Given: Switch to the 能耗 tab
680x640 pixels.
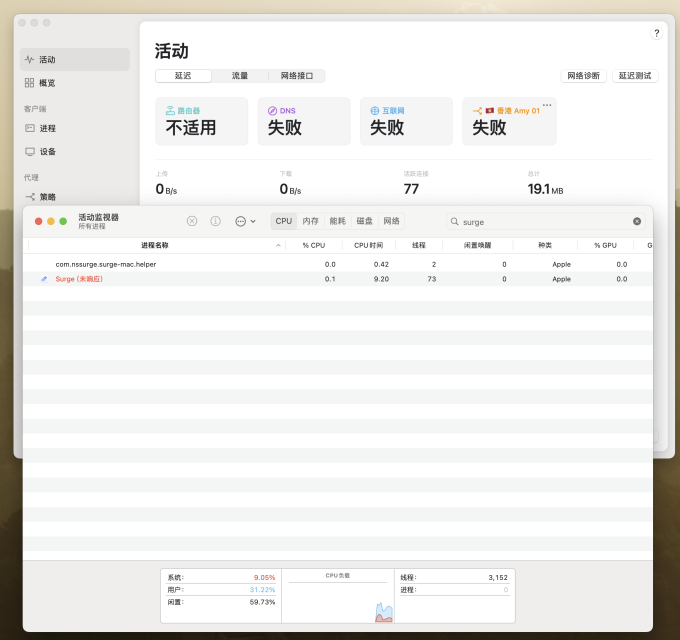Looking at the screenshot, I should pos(337,221).
